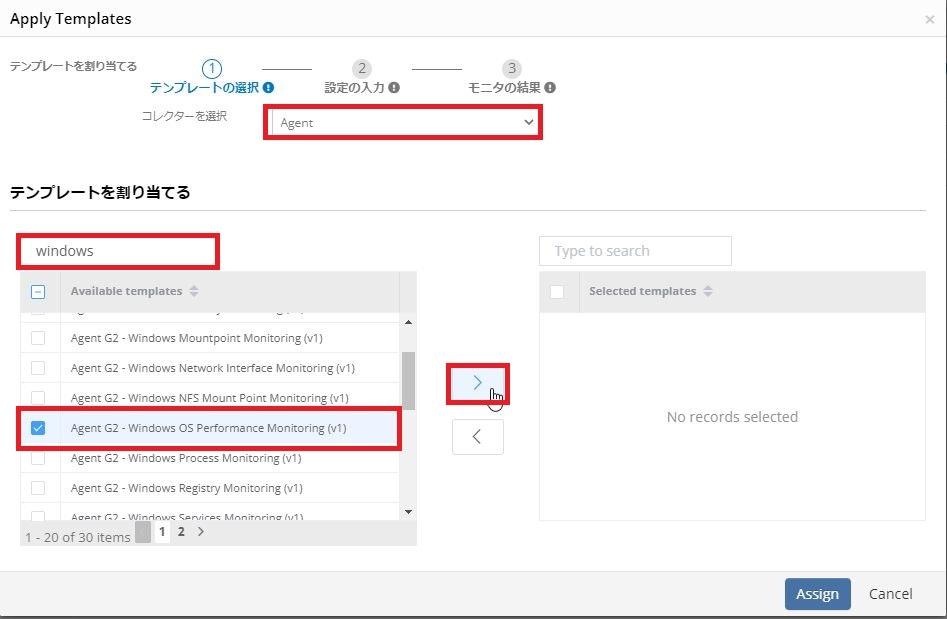
Task: Click the selected templates Type to search field
Action: 635,251
